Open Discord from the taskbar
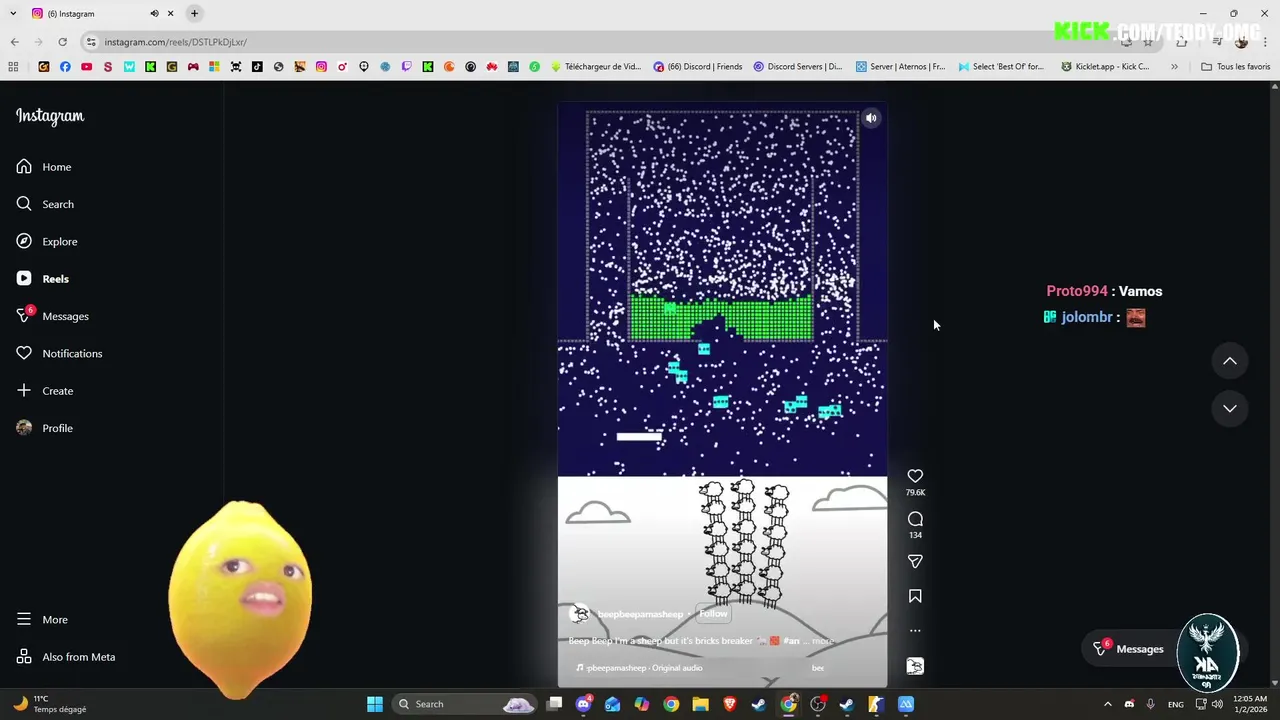The image size is (1280, 720). (x=584, y=704)
